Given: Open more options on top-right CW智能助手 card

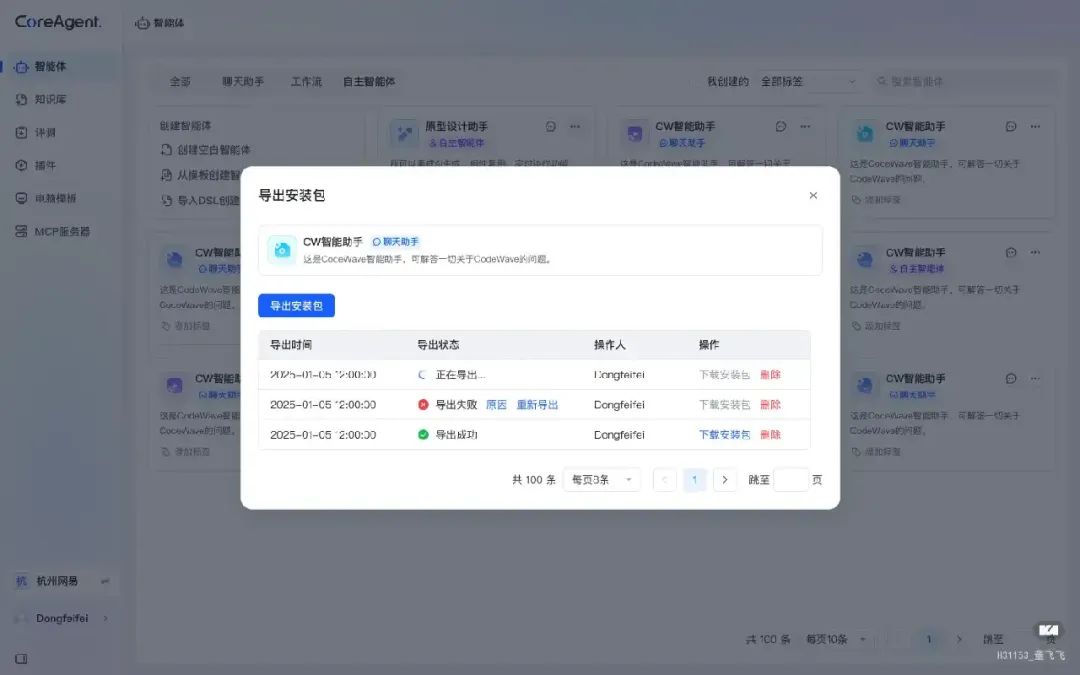Looking at the screenshot, I should click(x=1035, y=127).
